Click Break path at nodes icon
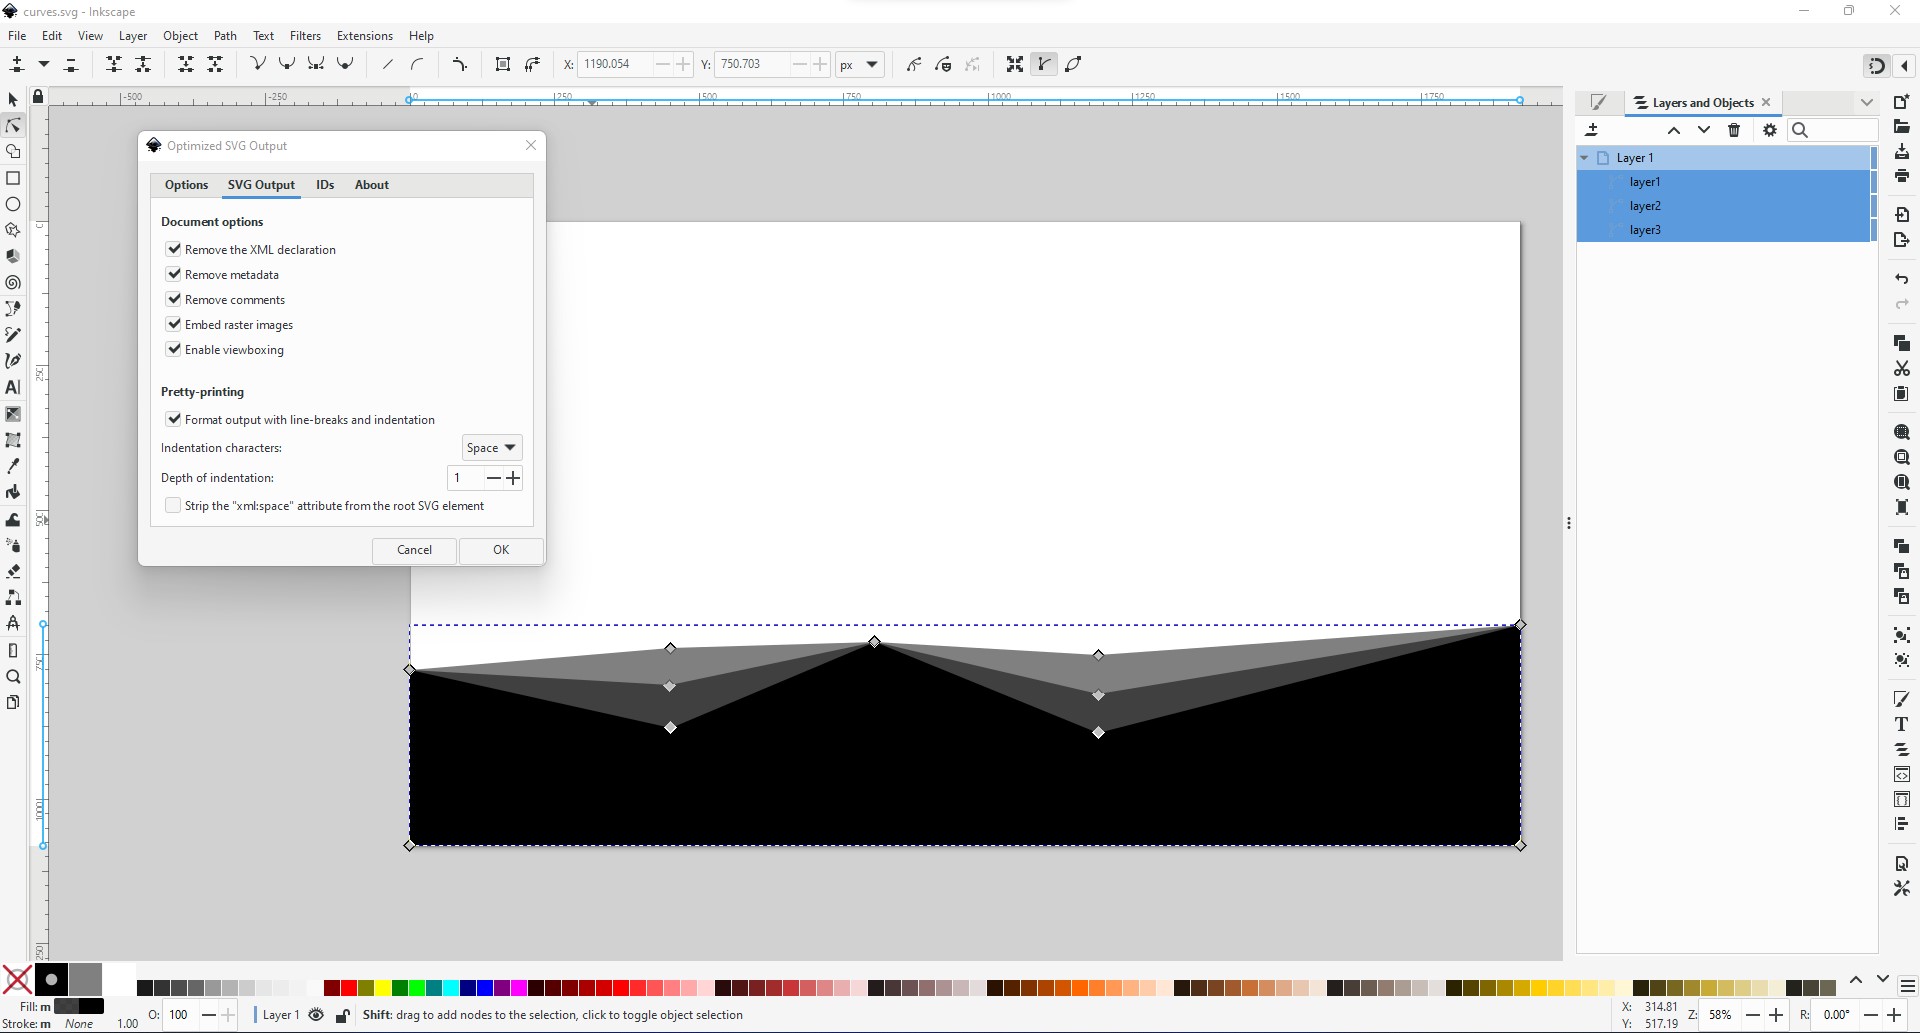Screen dimensions: 1920x1033 (x=143, y=64)
